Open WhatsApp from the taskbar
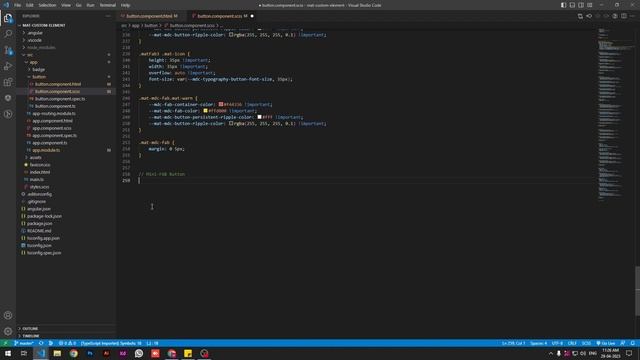 pyautogui.click(x=139, y=353)
